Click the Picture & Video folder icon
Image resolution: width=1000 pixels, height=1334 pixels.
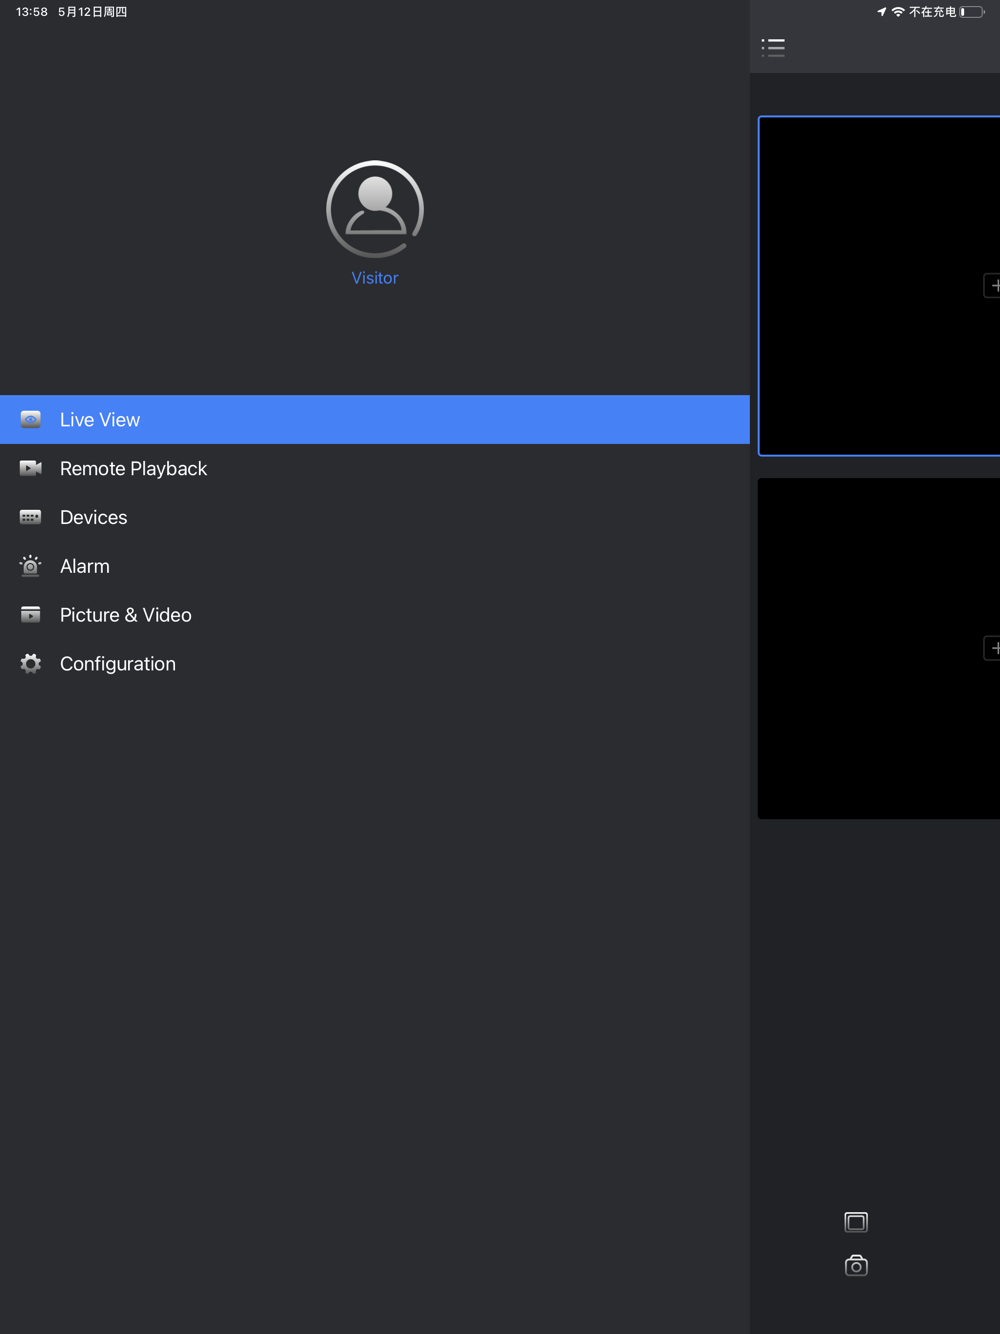tap(31, 614)
